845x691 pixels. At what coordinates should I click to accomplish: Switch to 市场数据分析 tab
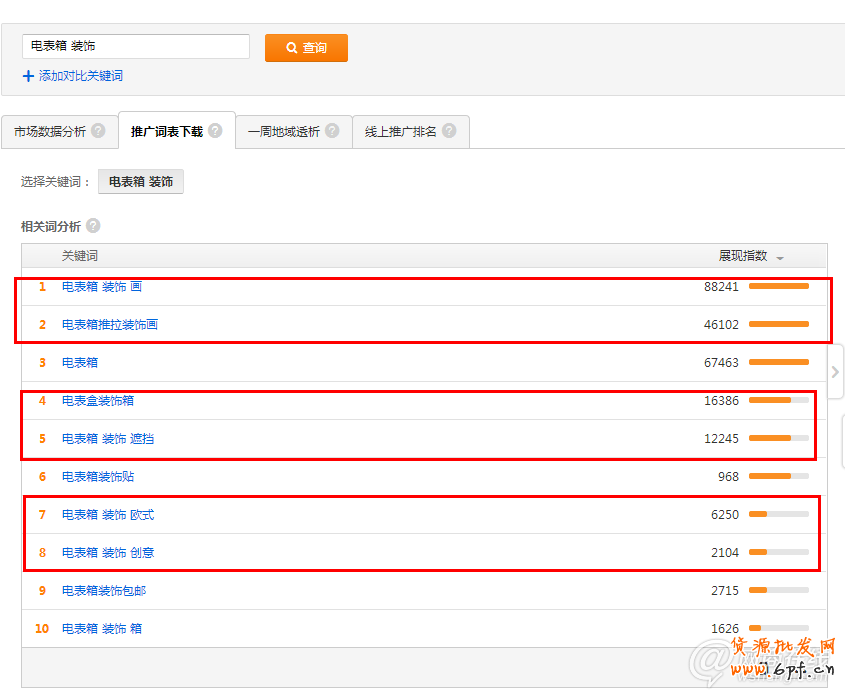pyautogui.click(x=50, y=132)
